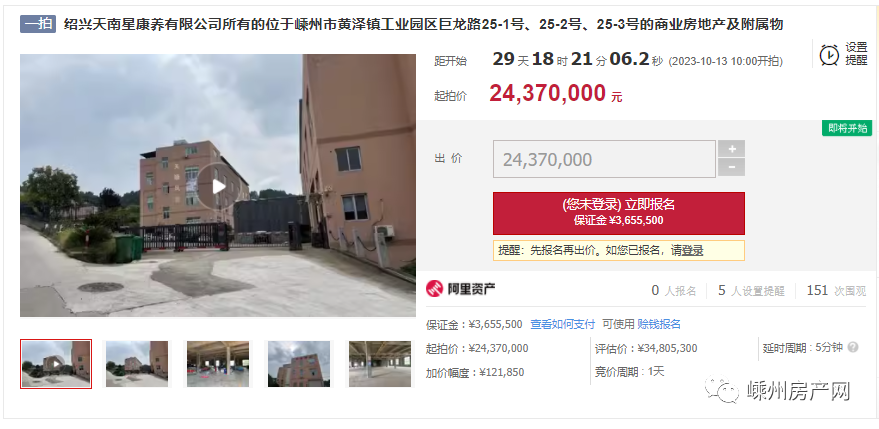Select the fifth empty floor thumbnail
Image resolution: width=879 pixels, height=429 pixels.
click(x=380, y=364)
